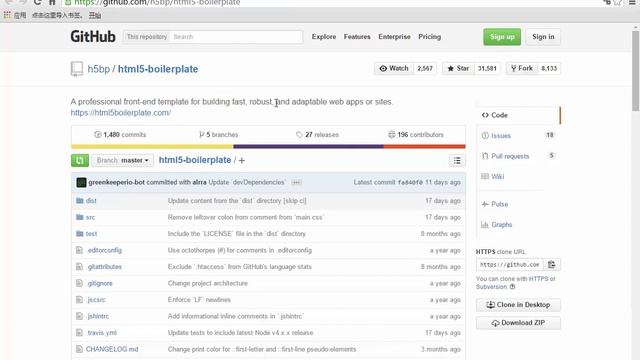View the 5 branches link
Viewport: 640px width, 360px height.
click(218, 135)
